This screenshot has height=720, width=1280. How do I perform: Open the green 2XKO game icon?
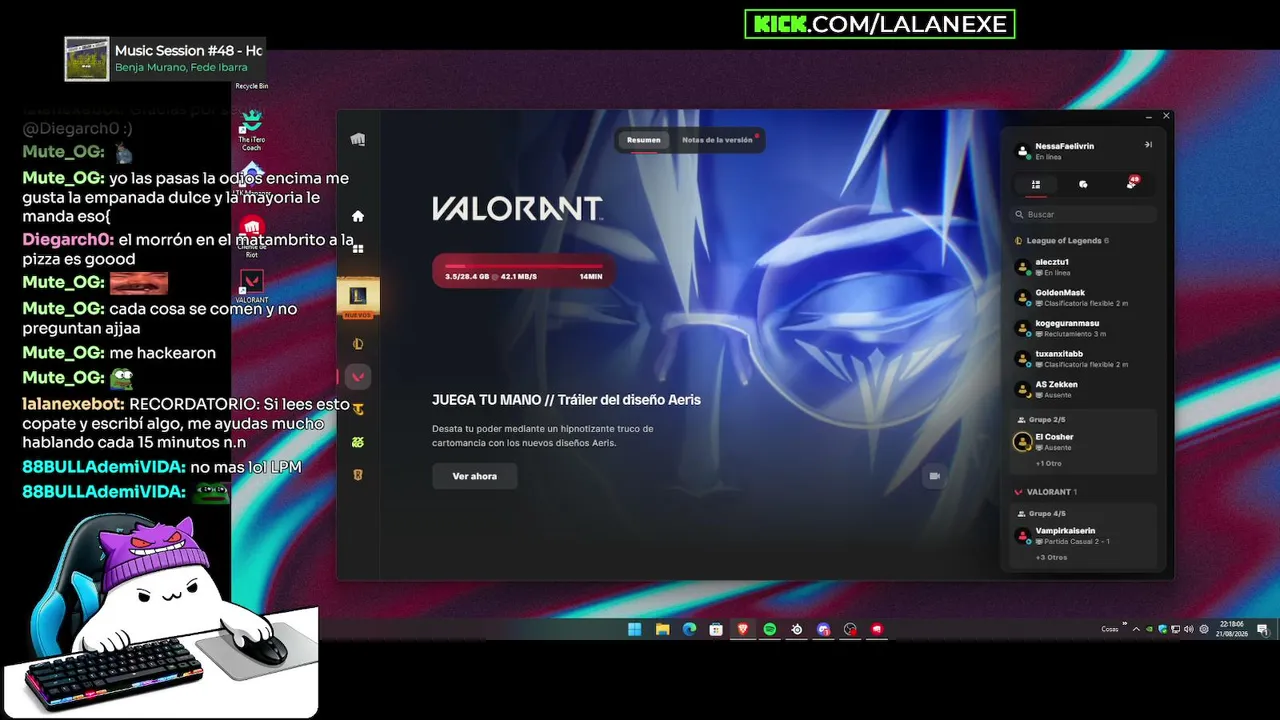[x=358, y=442]
